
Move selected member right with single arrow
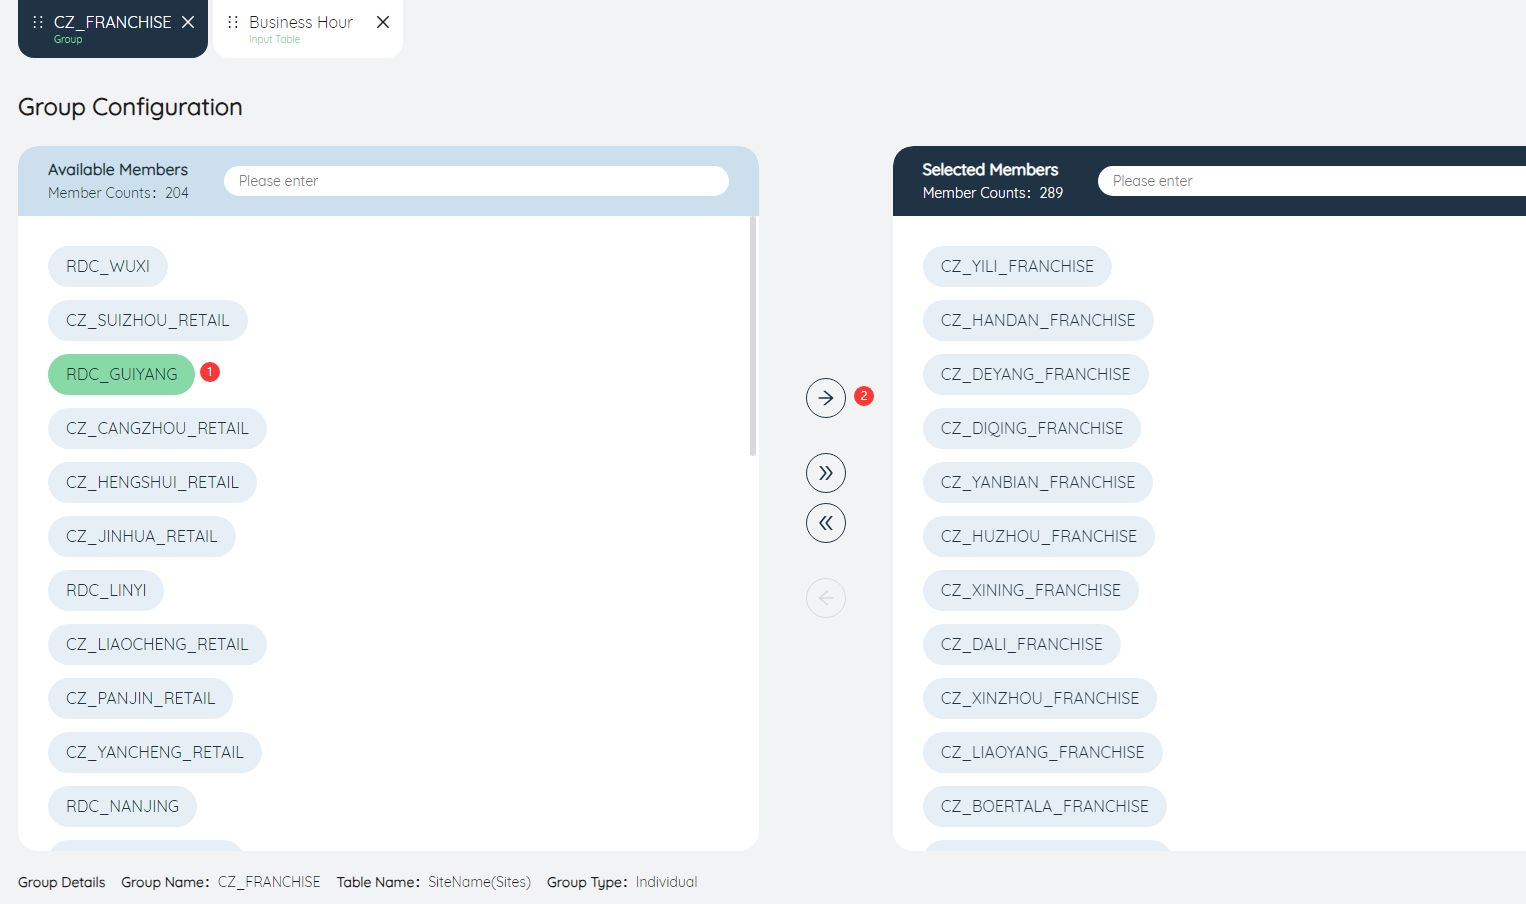click(826, 398)
